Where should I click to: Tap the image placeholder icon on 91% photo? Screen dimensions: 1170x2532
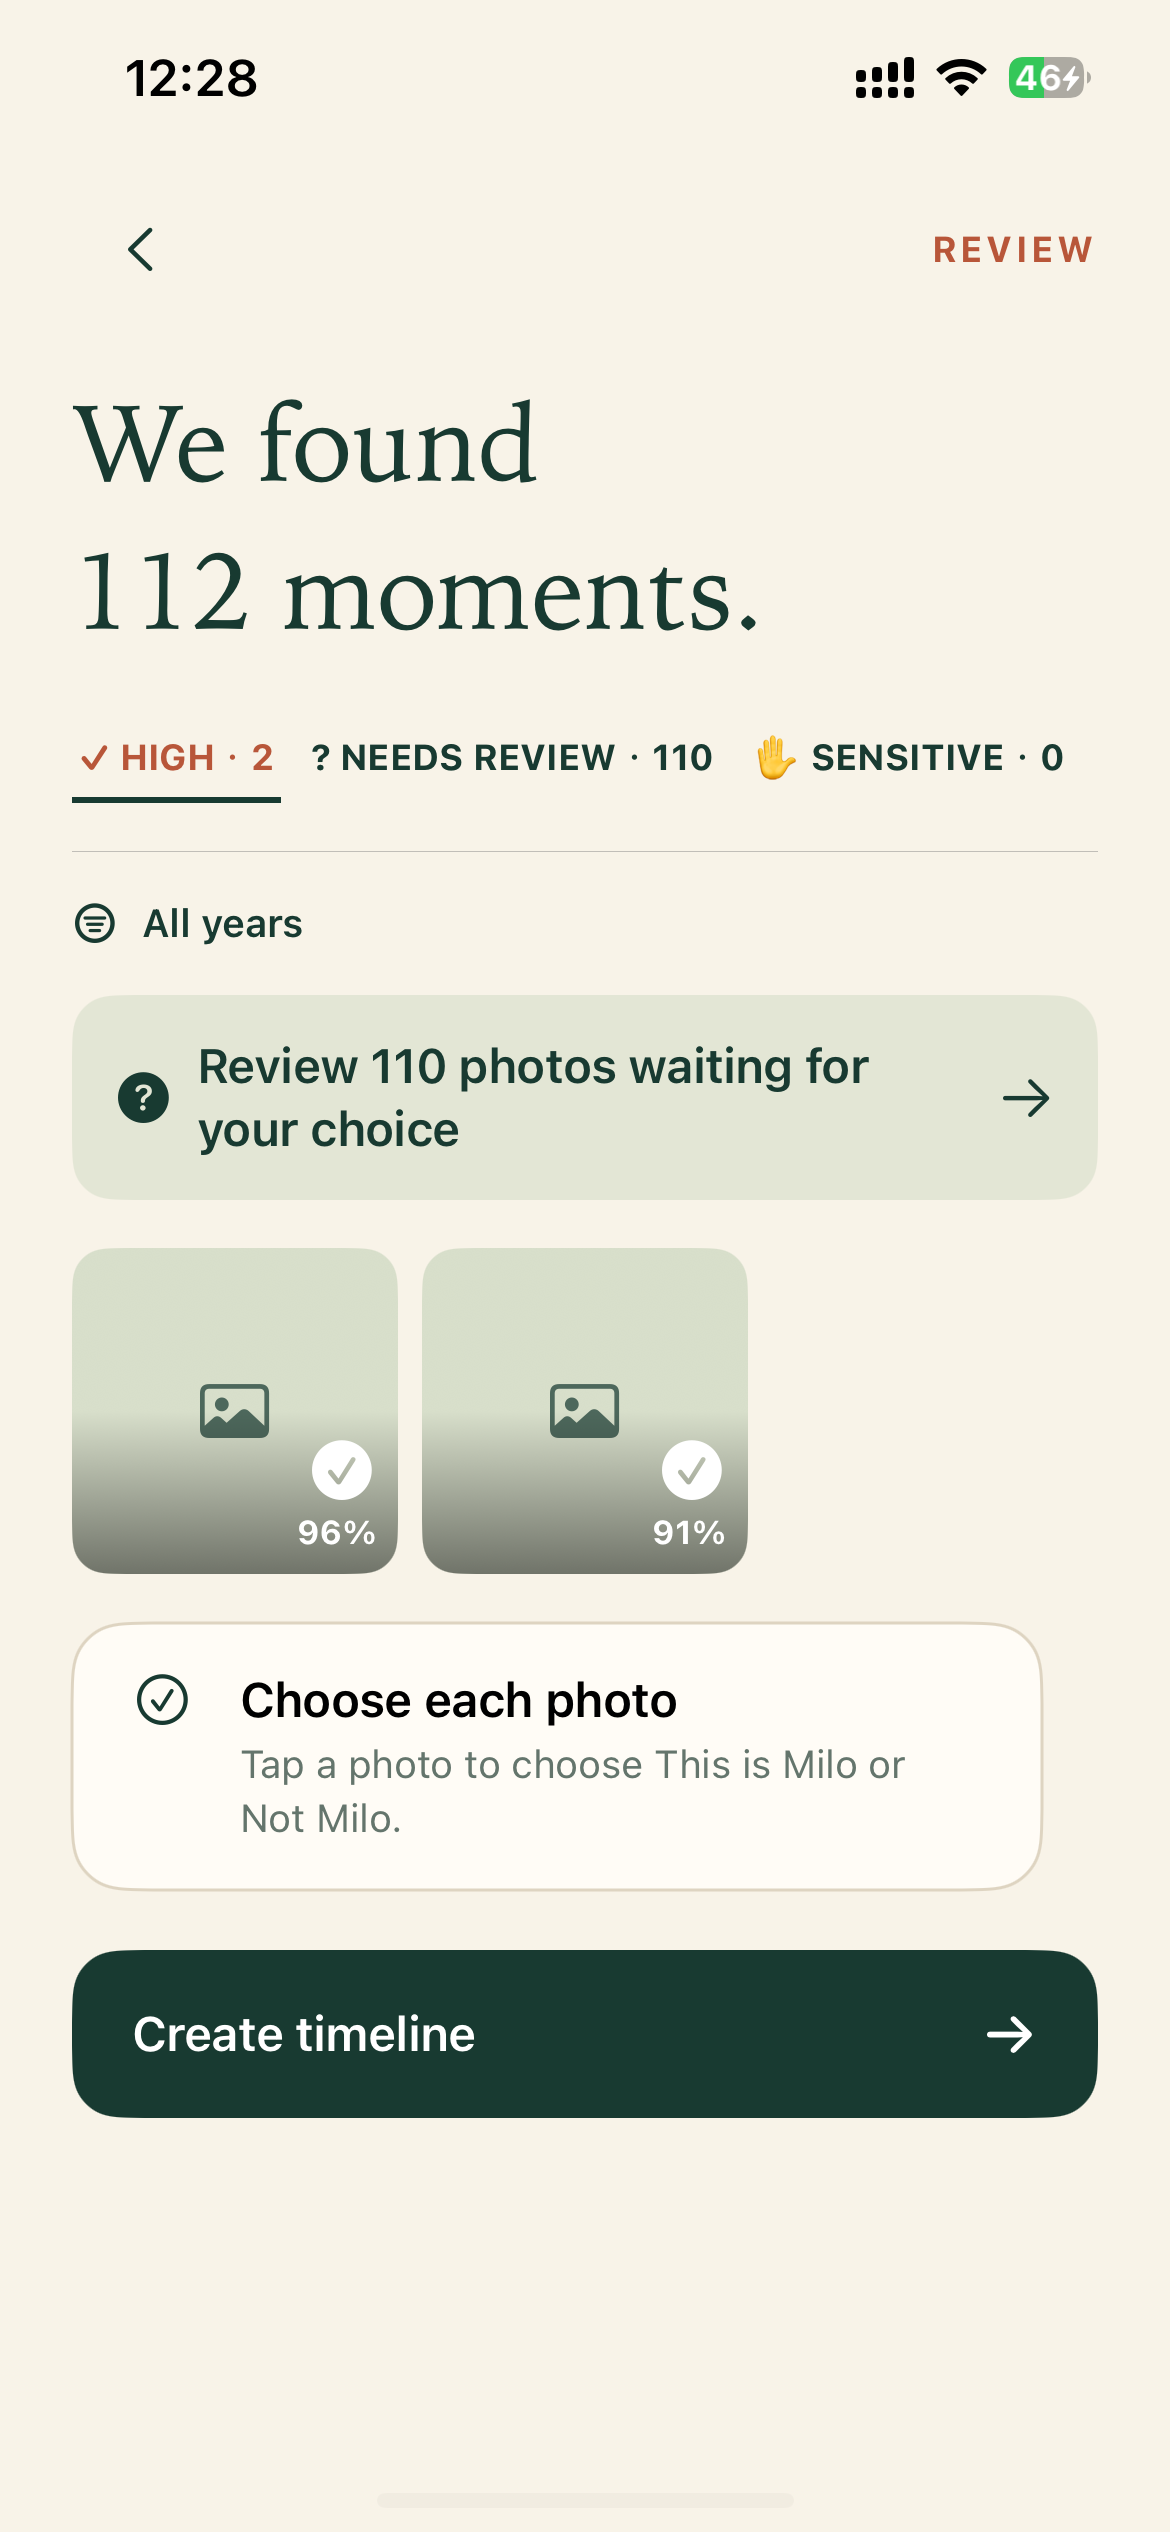pos(584,1411)
